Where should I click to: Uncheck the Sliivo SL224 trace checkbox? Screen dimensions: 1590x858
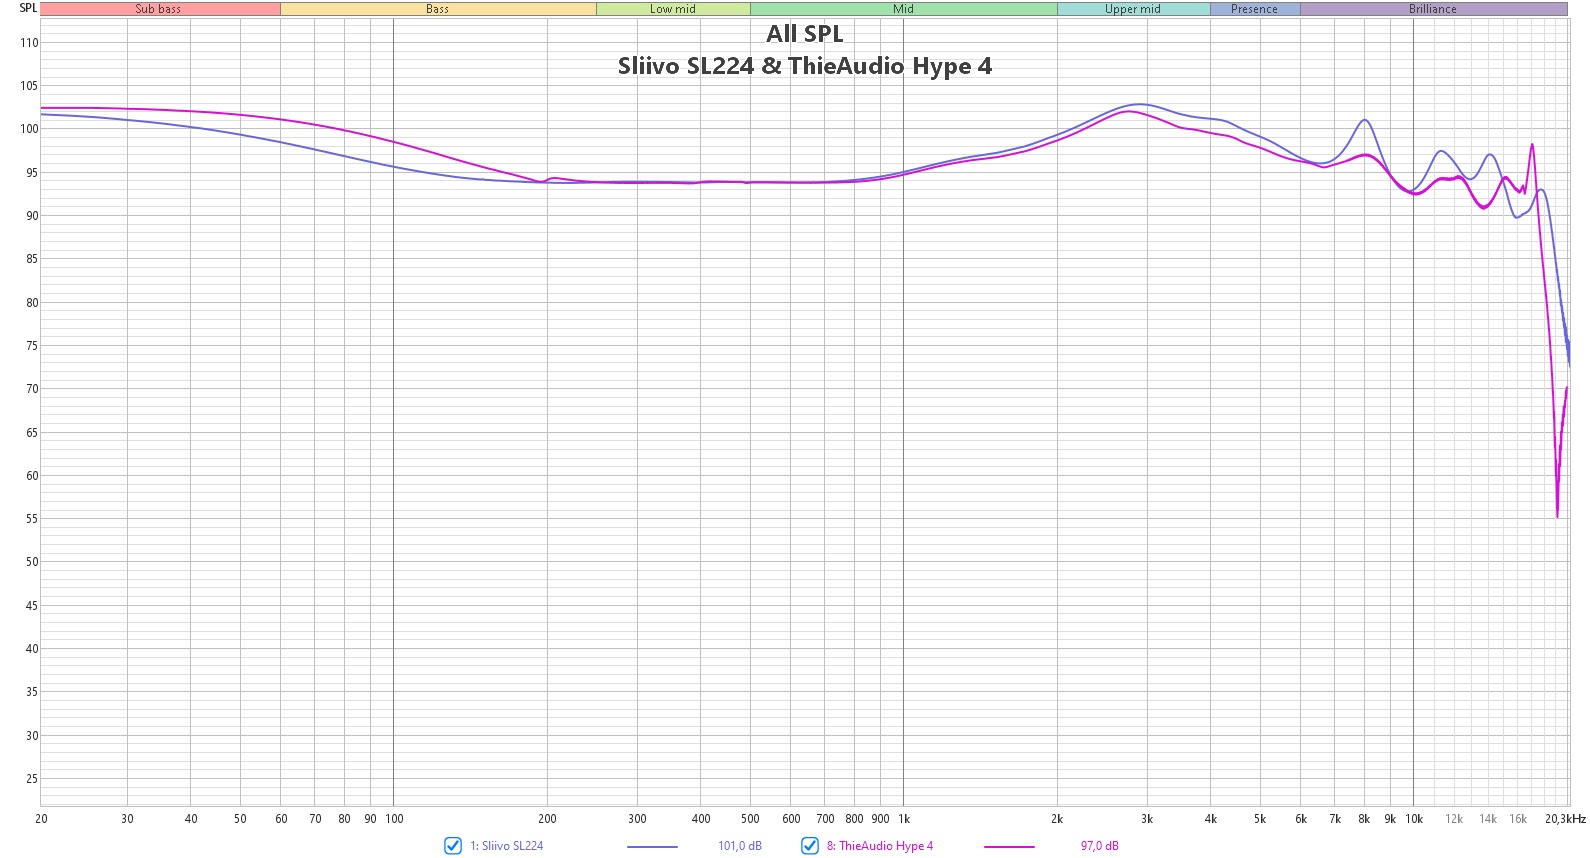453,846
